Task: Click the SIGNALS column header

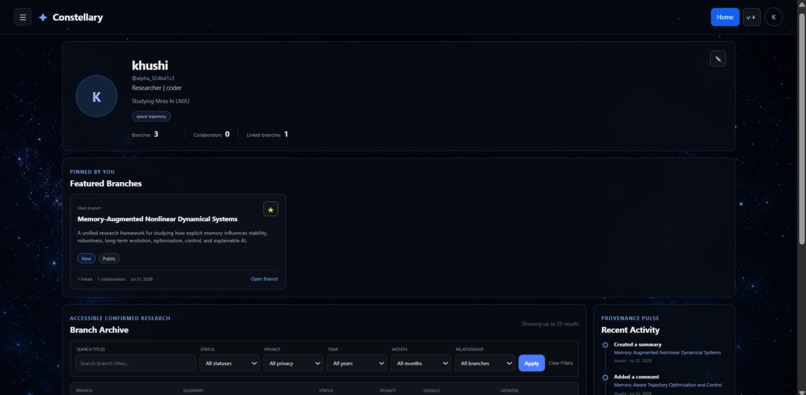Action: click(432, 391)
